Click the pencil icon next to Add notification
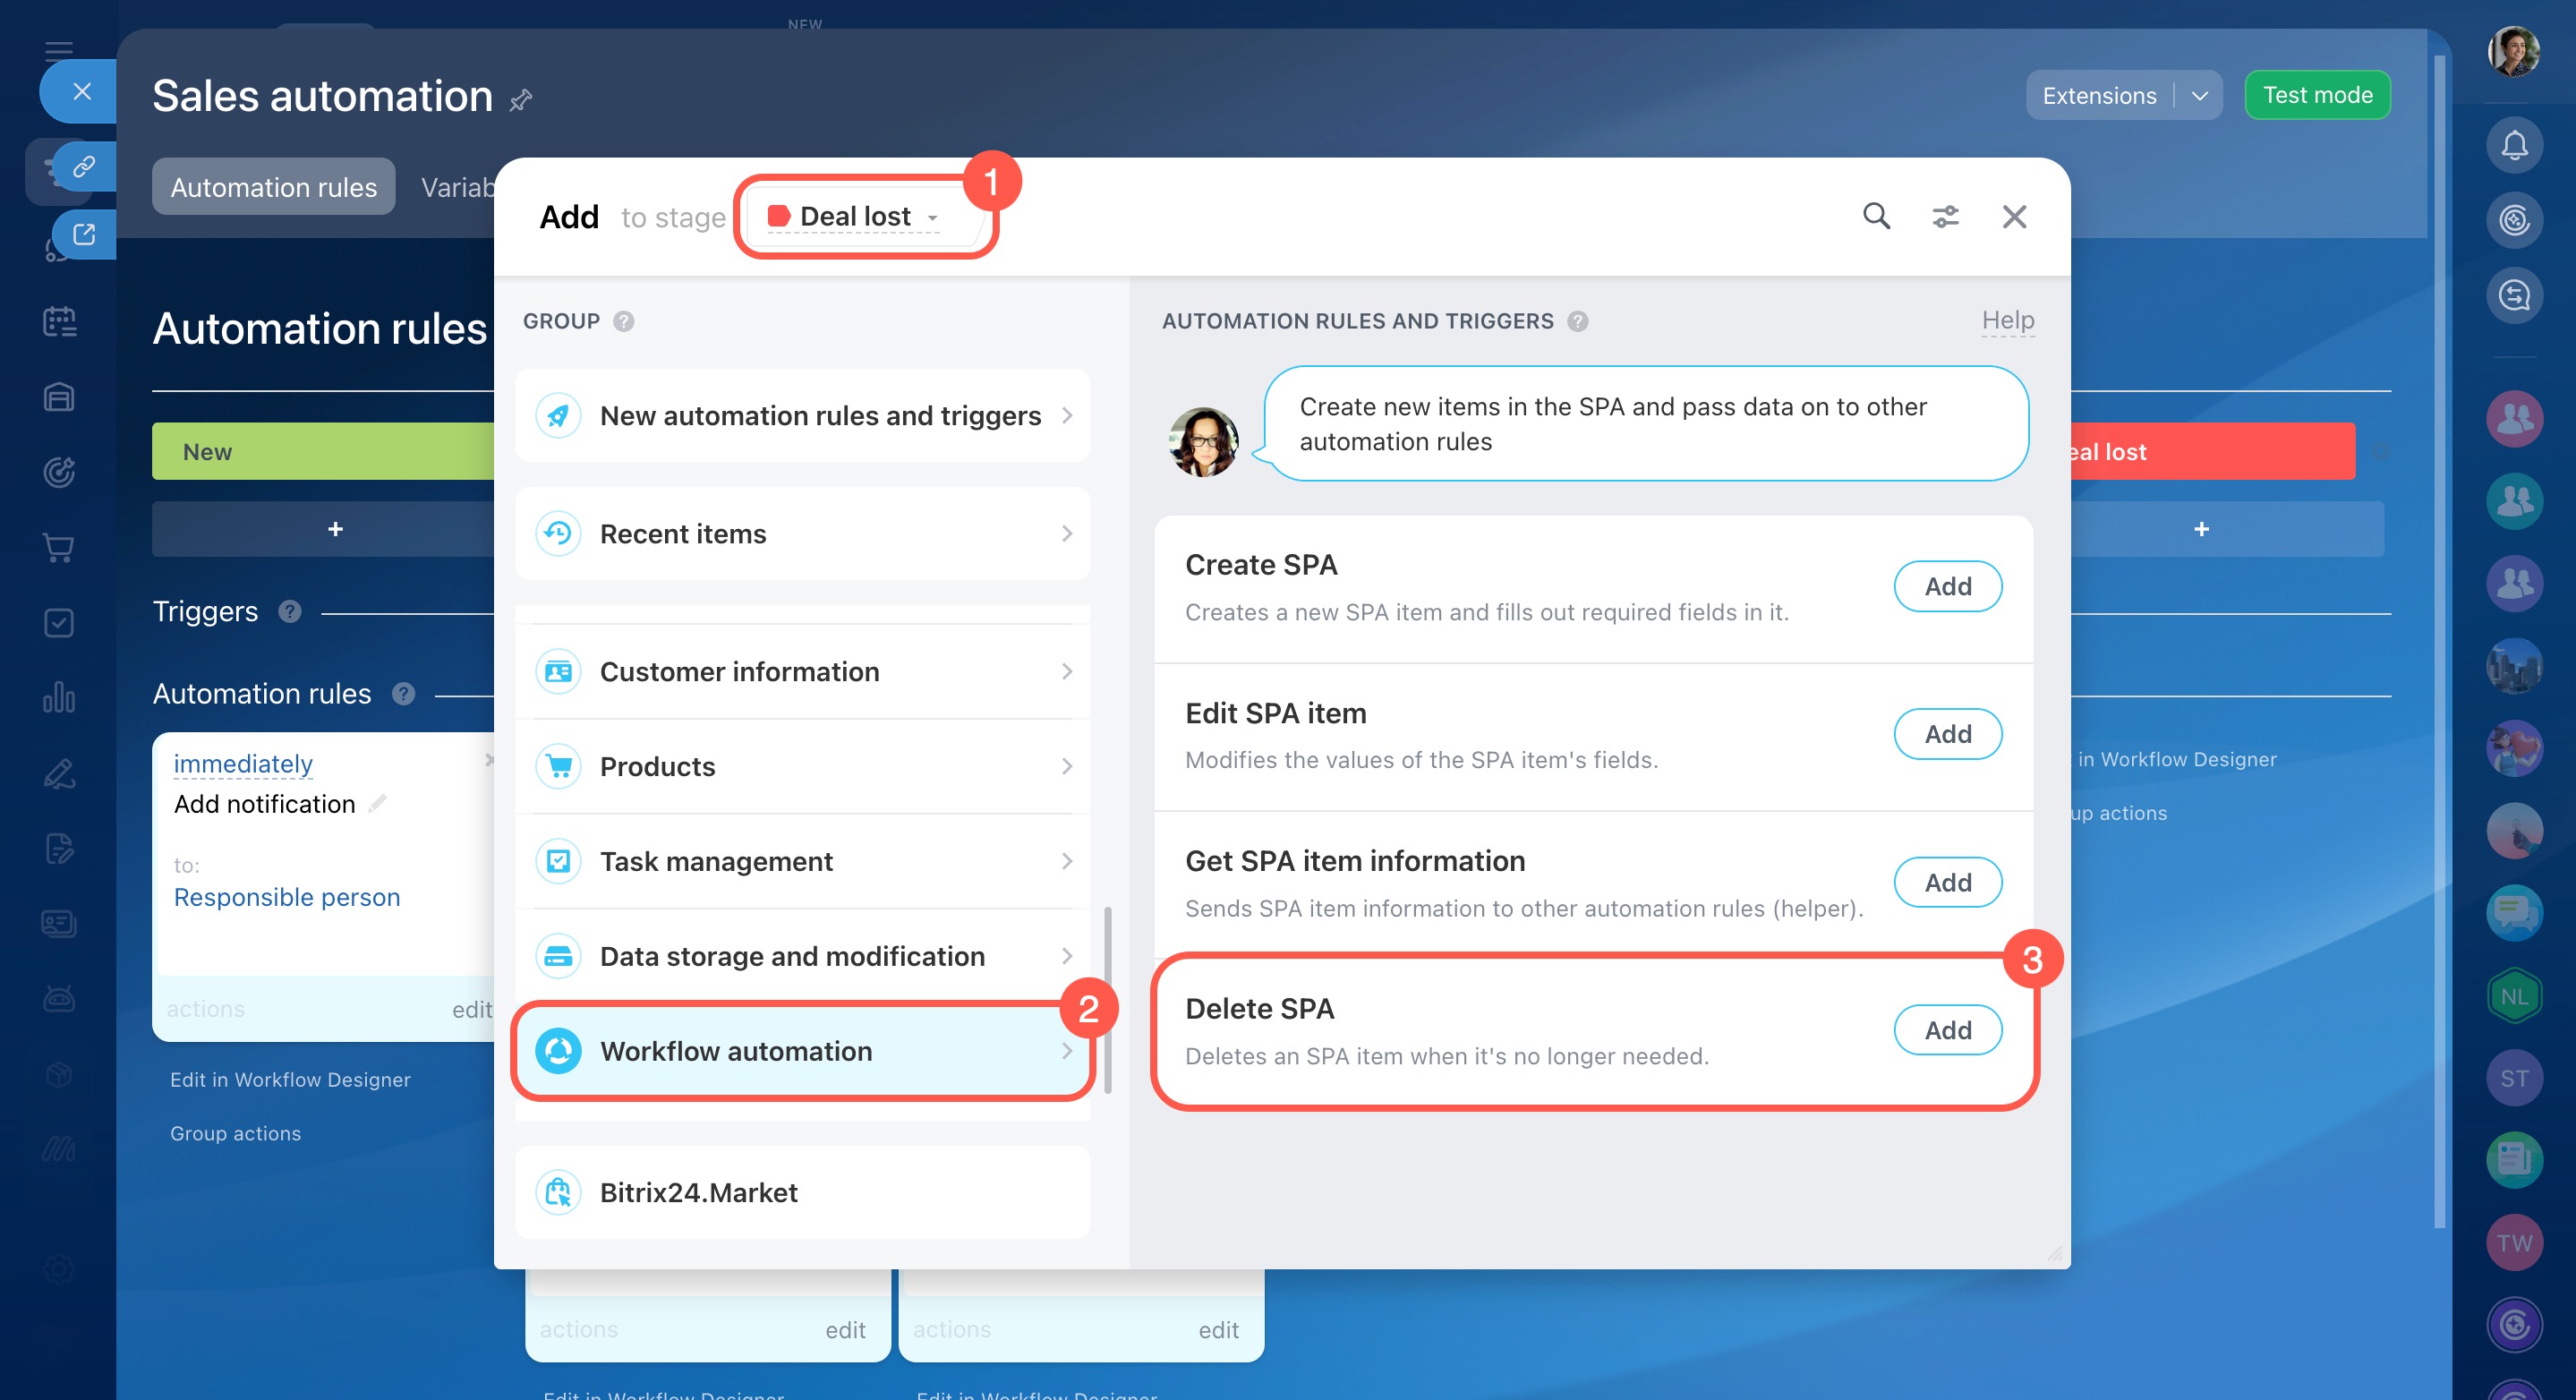The width and height of the screenshot is (2576, 1400). point(377,803)
